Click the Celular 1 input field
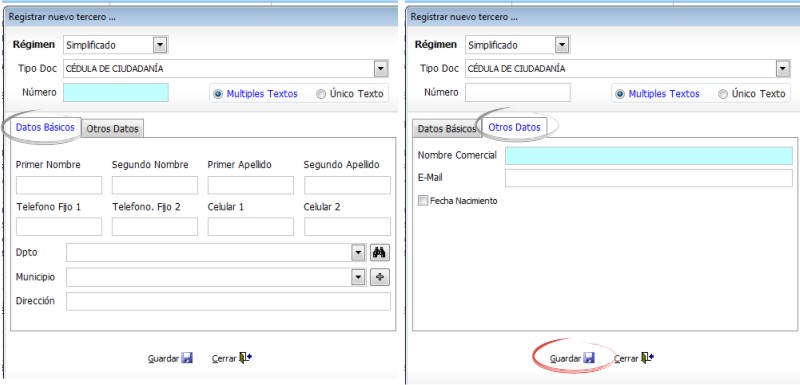800x385 pixels. click(251, 226)
